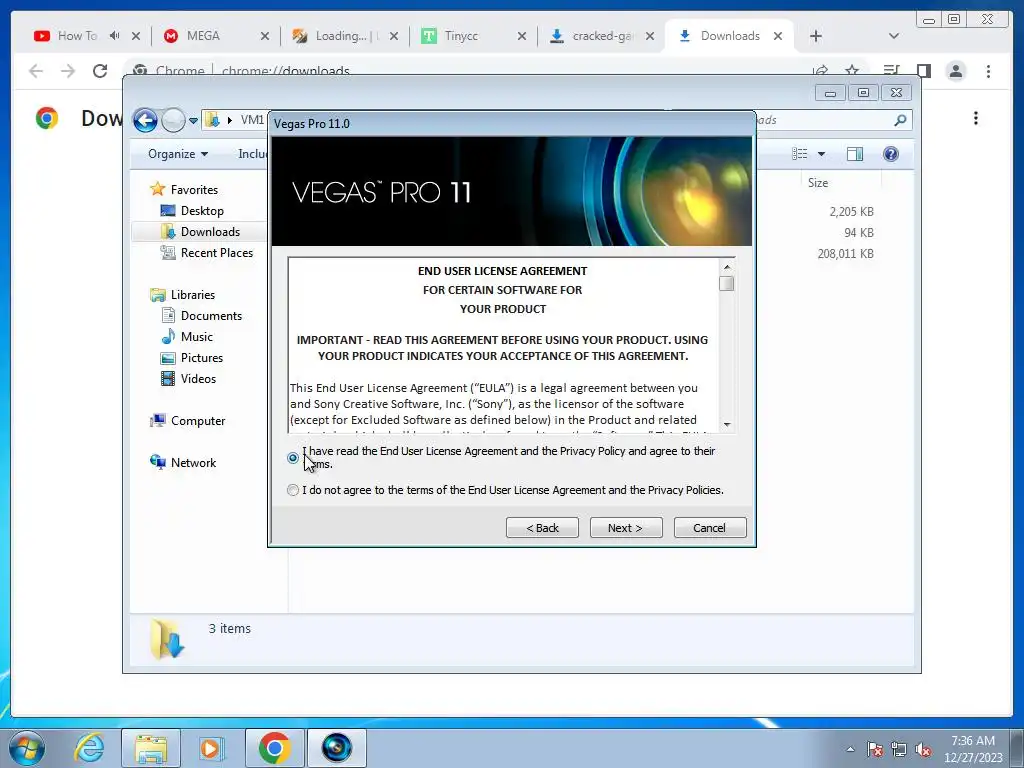1024x768 pixels.
Task: Open the Chrome profile avatar icon
Action: click(x=955, y=71)
